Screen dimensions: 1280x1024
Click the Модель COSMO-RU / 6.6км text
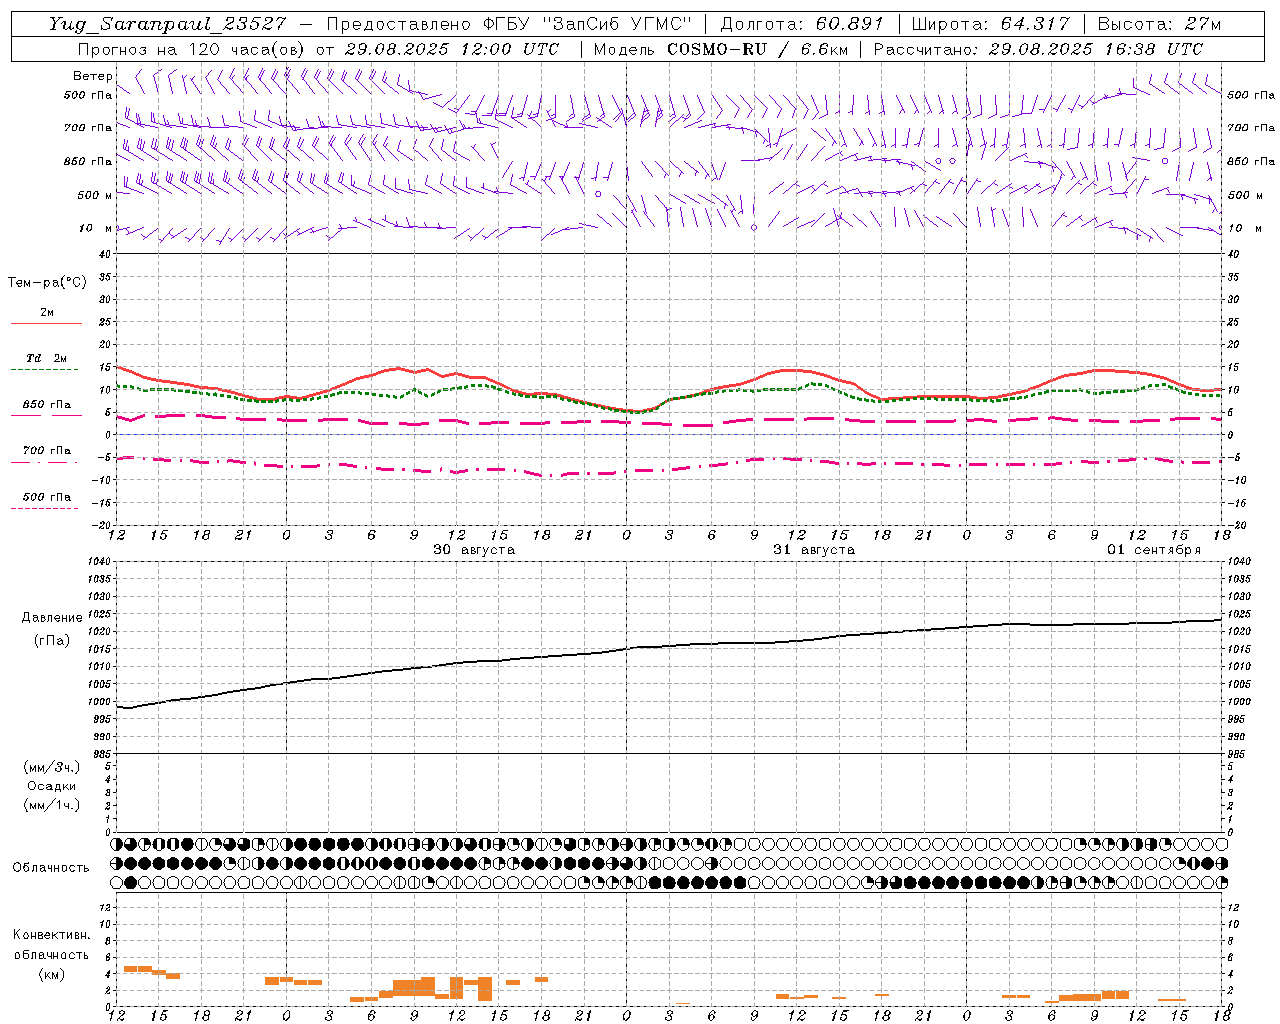coord(720,49)
